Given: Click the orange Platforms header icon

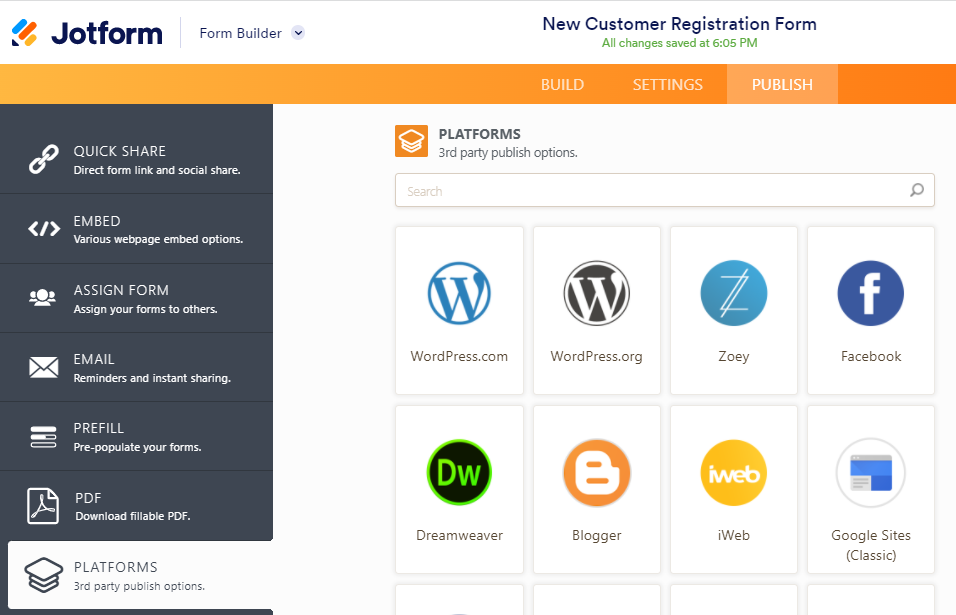Looking at the screenshot, I should click(412, 141).
